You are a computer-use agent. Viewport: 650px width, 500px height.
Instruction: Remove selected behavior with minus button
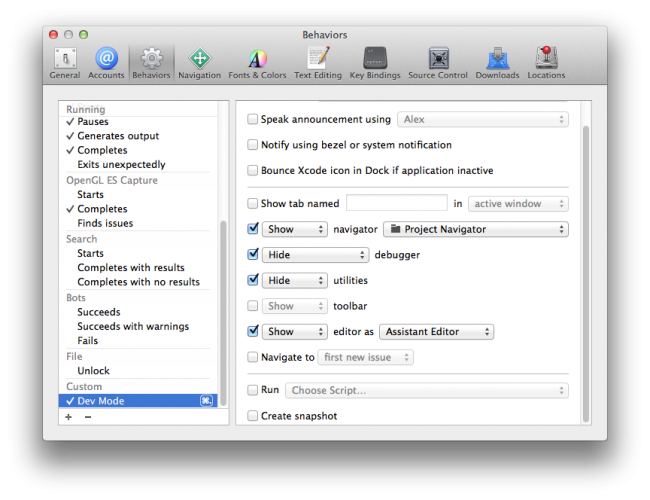tap(88, 417)
